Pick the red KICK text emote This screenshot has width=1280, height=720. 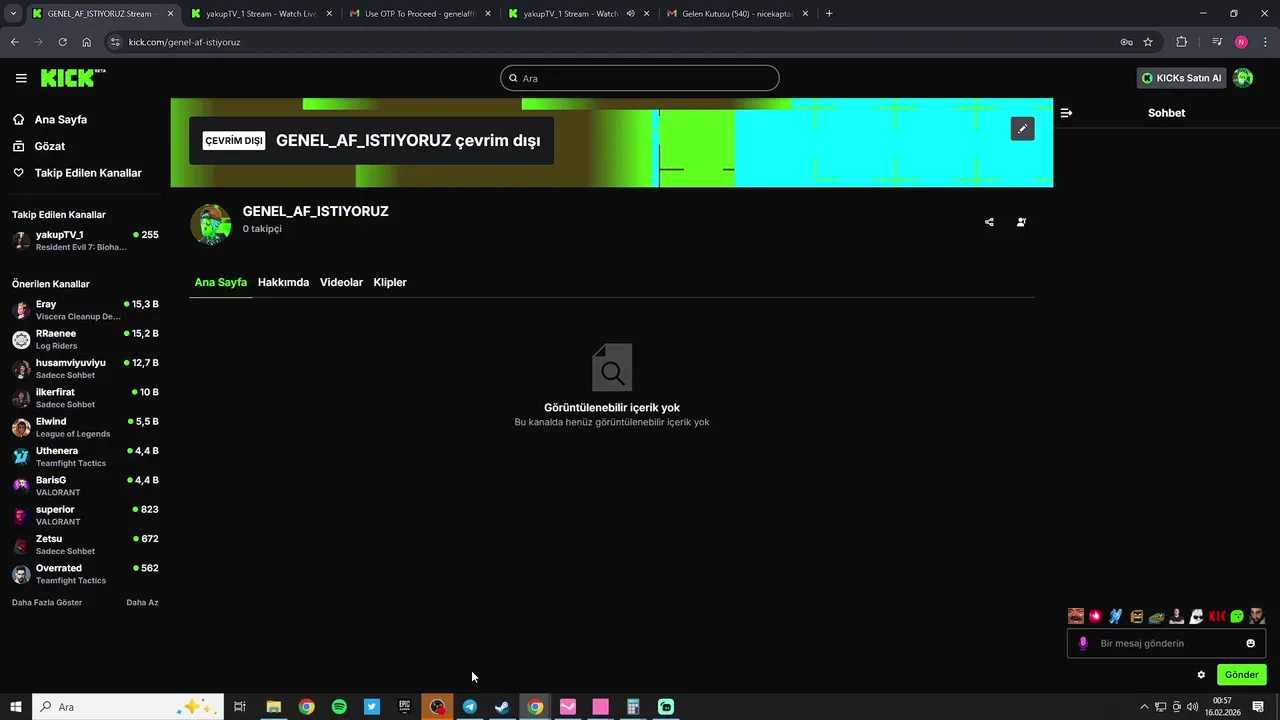1217,616
